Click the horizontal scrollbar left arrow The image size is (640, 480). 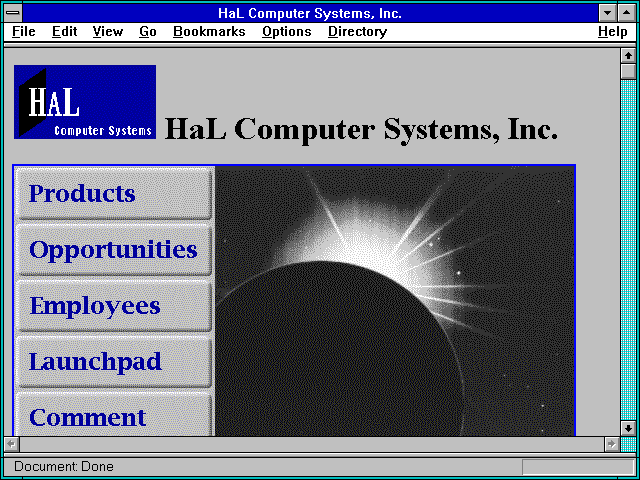click(12, 444)
